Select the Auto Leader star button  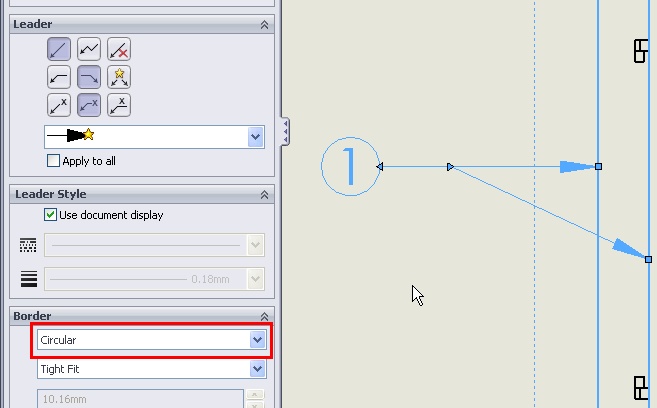pyautogui.click(x=119, y=77)
